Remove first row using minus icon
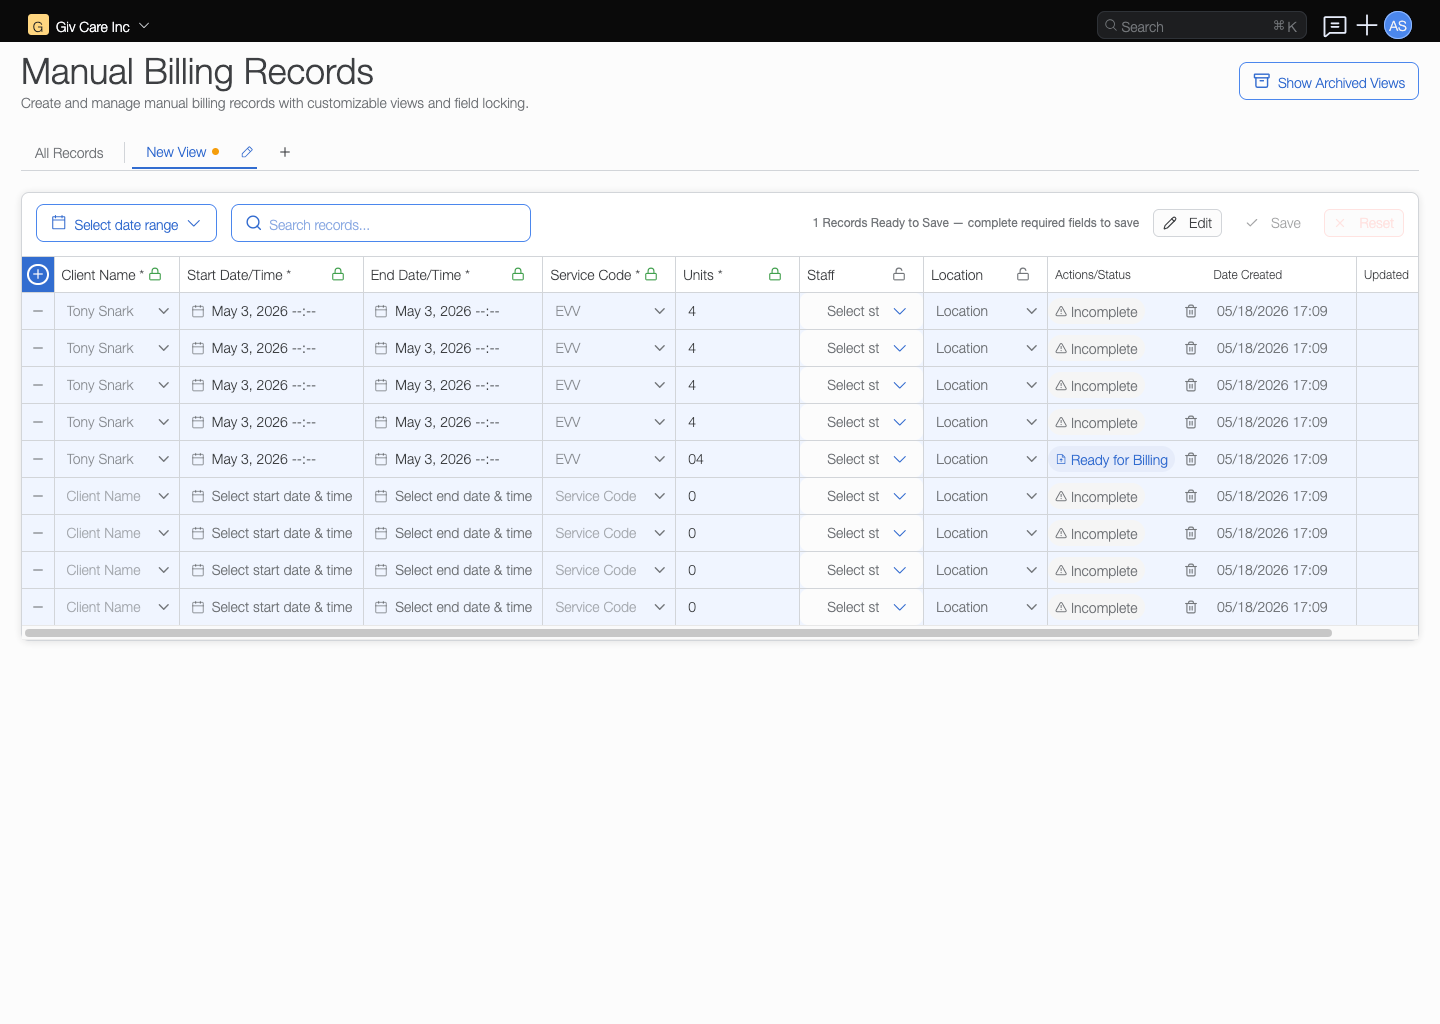The height and width of the screenshot is (1024, 1440). (38, 311)
